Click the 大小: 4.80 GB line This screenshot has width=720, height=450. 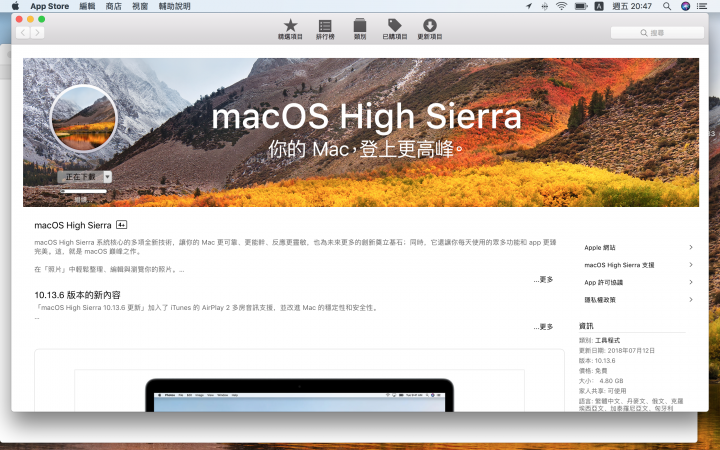[x=601, y=381]
